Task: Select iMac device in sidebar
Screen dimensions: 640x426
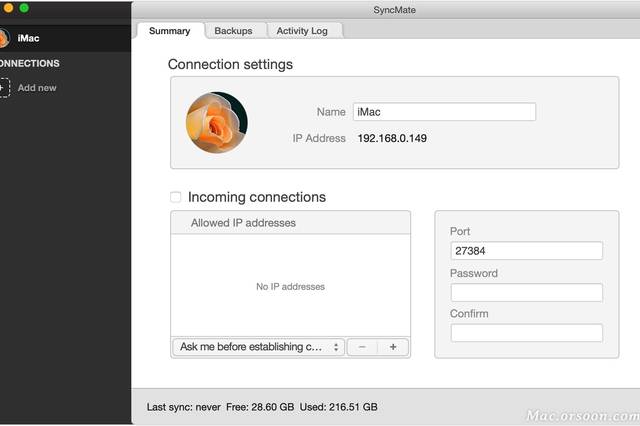Action: [x=65, y=38]
